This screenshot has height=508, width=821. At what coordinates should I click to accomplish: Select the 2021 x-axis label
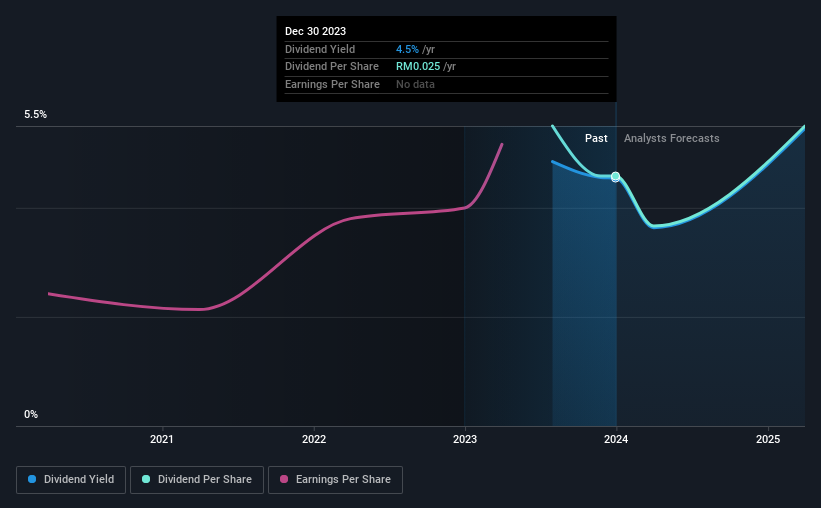[162, 439]
